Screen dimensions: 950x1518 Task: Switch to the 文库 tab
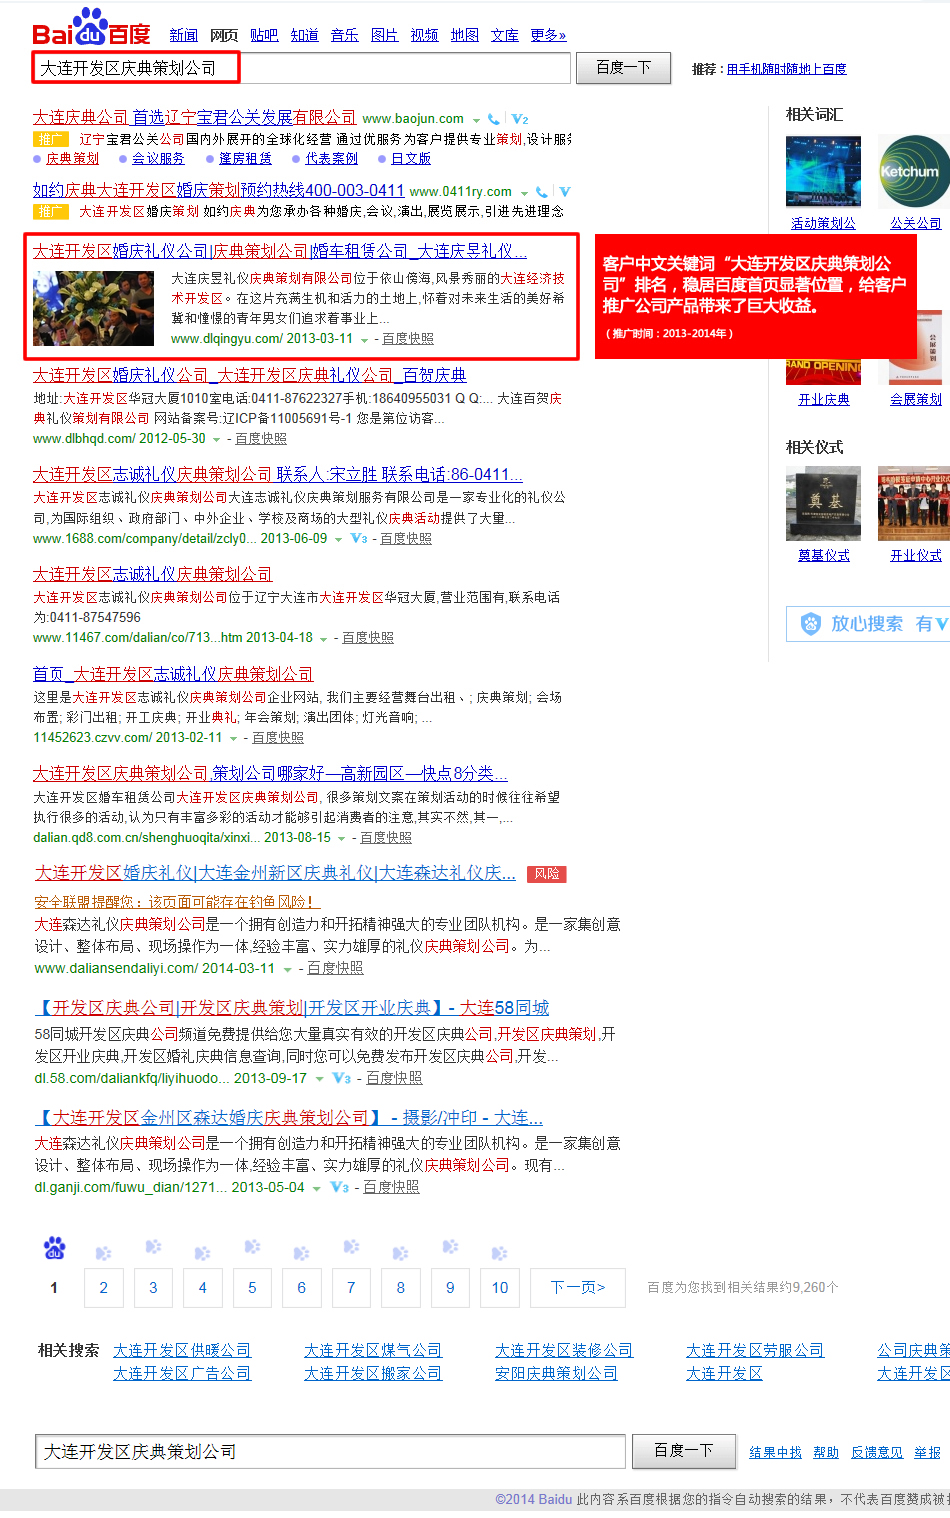pos(504,35)
